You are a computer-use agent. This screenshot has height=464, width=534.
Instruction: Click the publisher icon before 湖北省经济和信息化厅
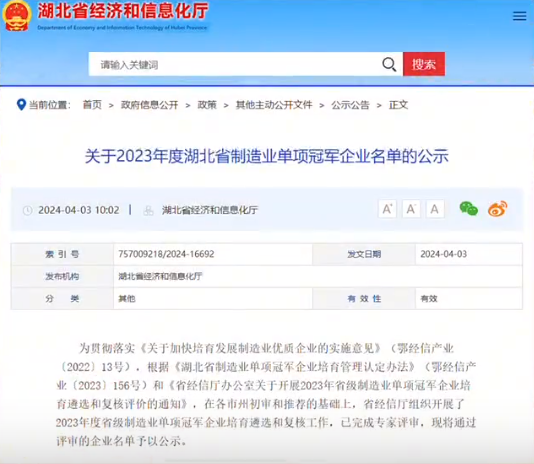148,210
